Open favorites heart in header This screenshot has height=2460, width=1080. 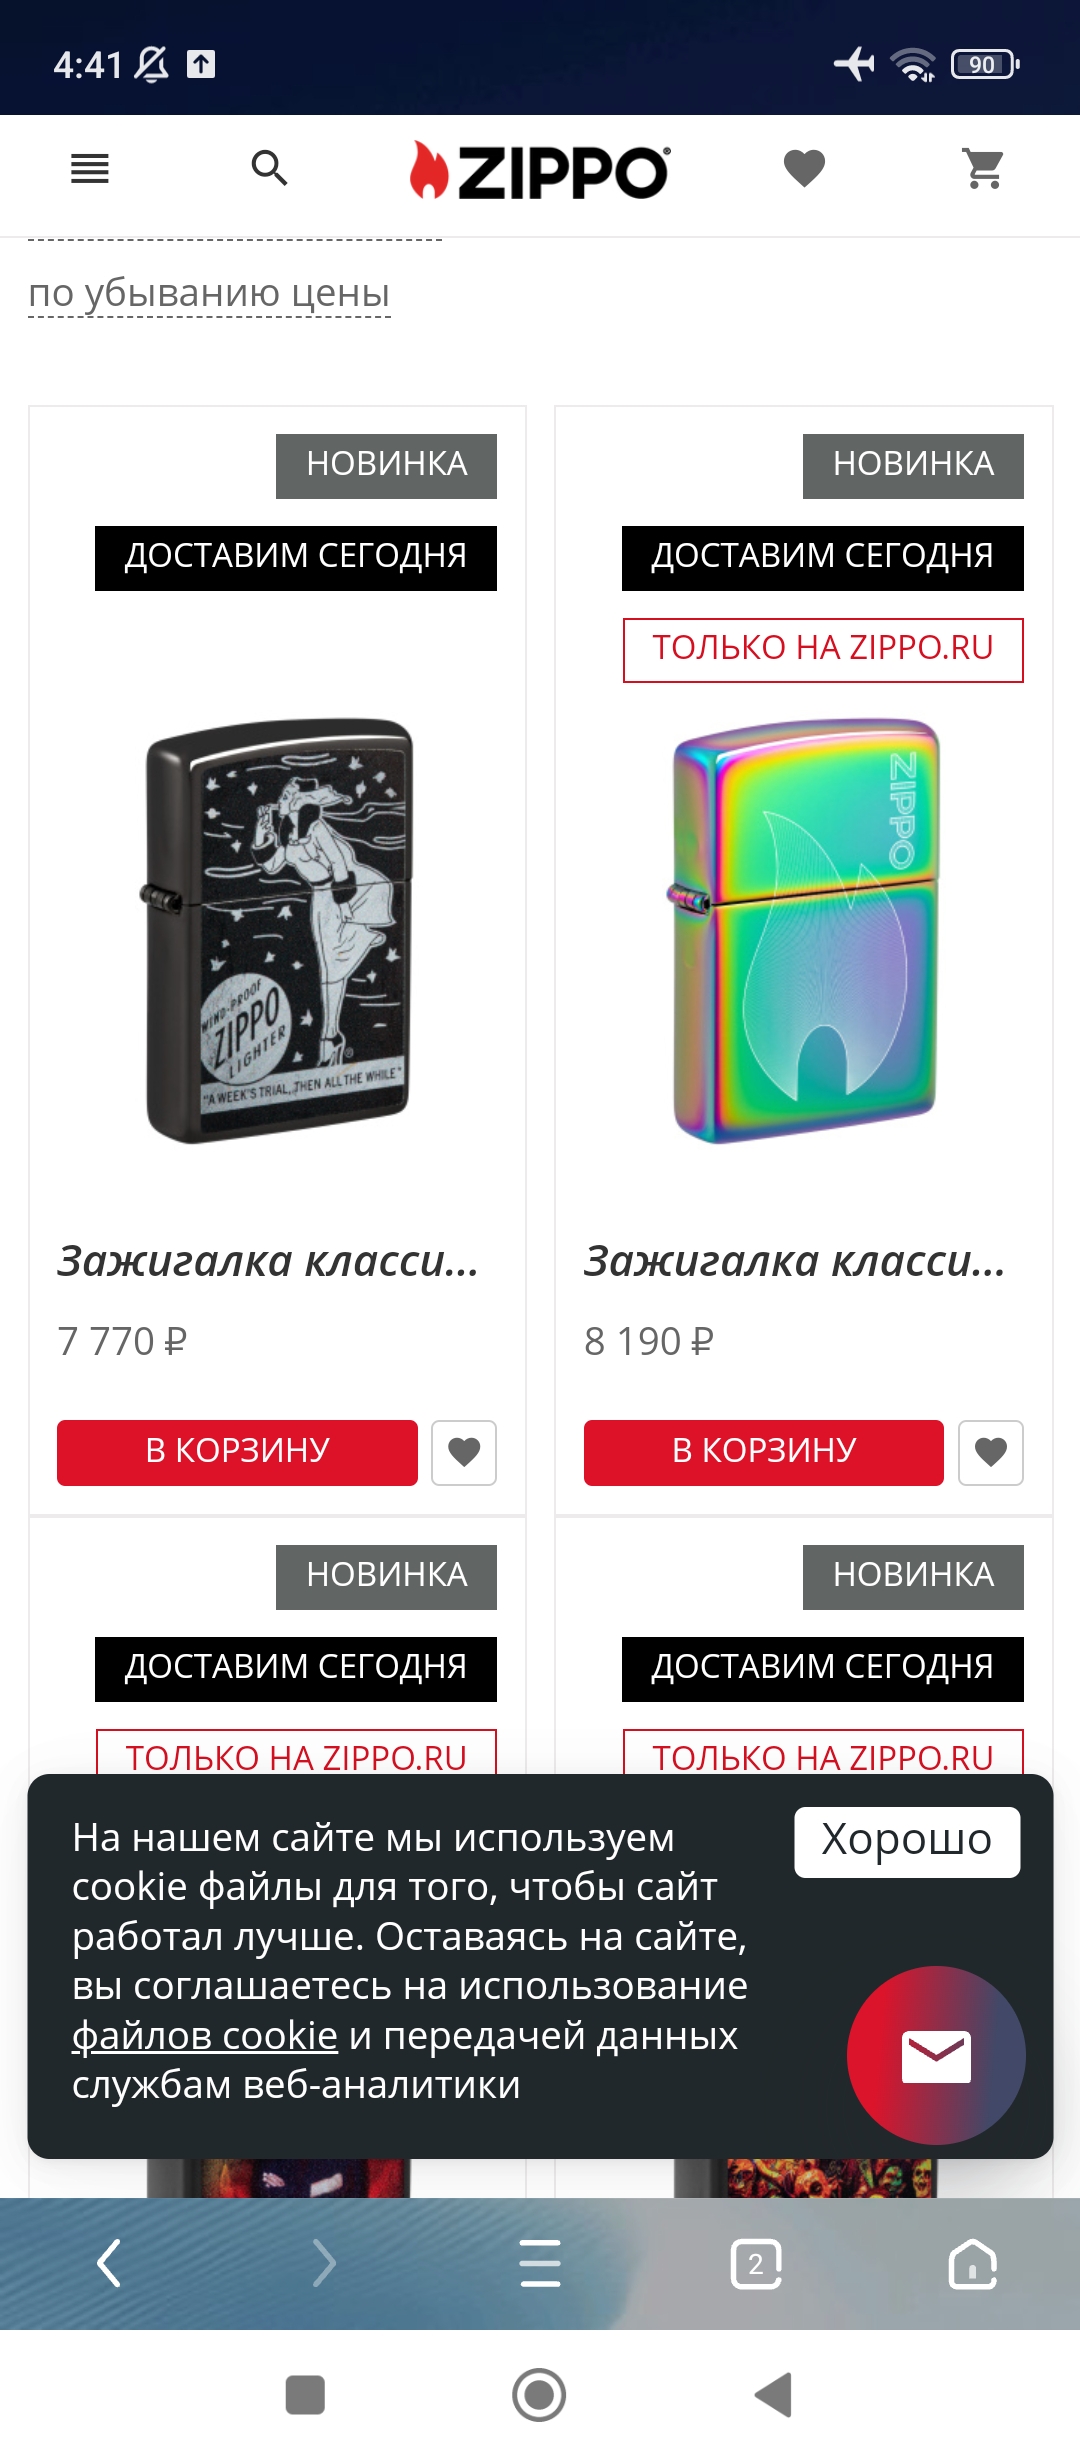(804, 168)
